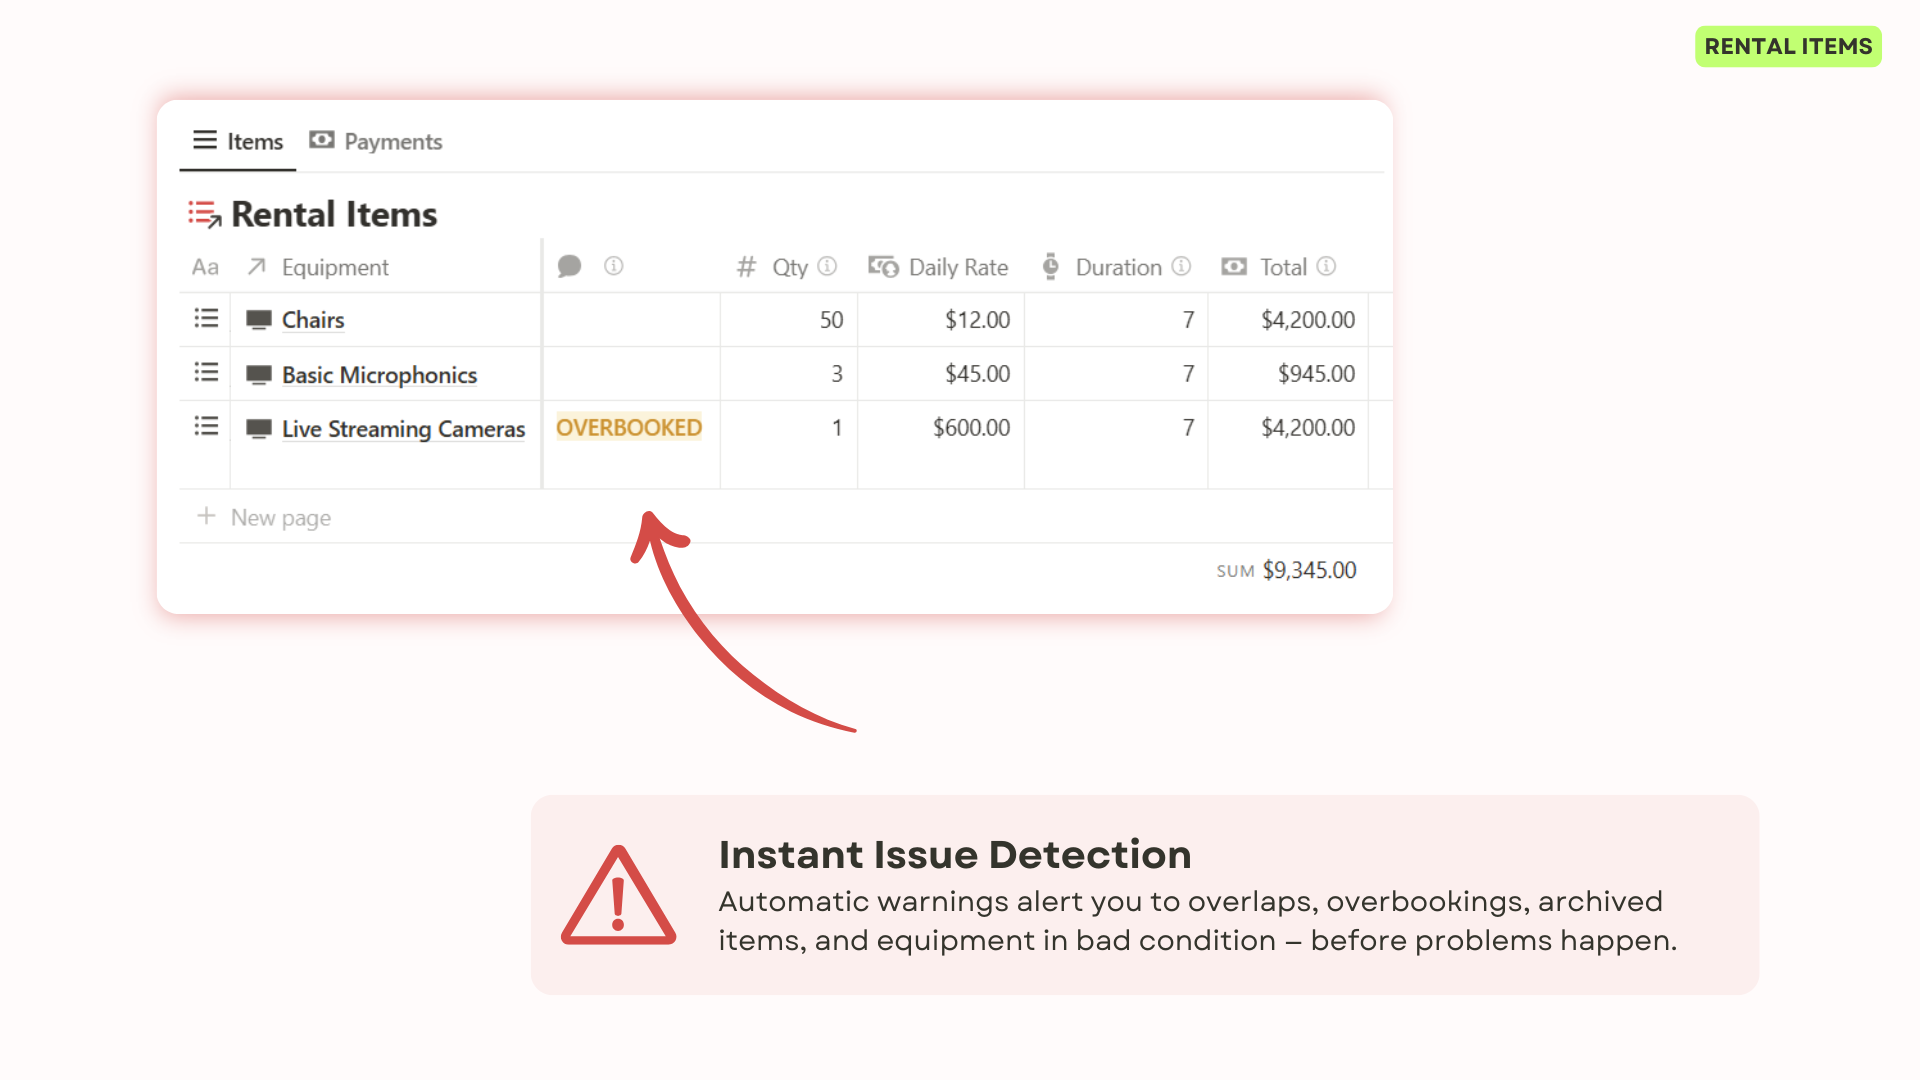
Task: Click the Daily Rate currency icon
Action: coord(881,267)
